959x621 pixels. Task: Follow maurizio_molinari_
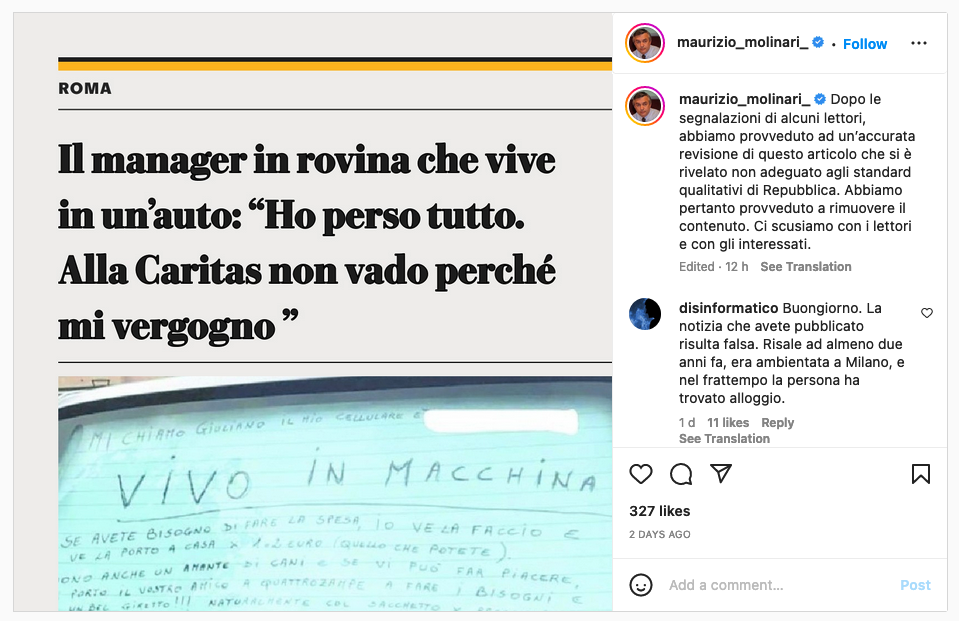click(x=865, y=44)
